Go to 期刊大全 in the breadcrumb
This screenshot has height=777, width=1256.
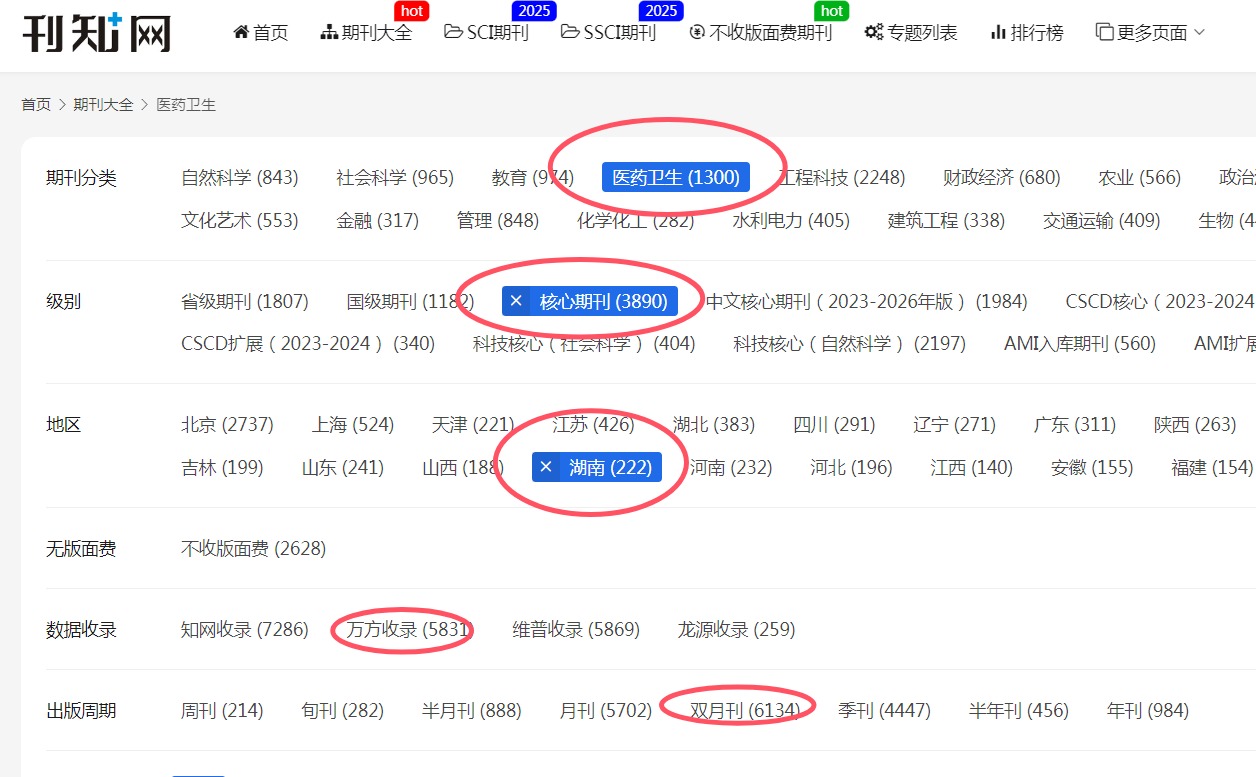(103, 104)
